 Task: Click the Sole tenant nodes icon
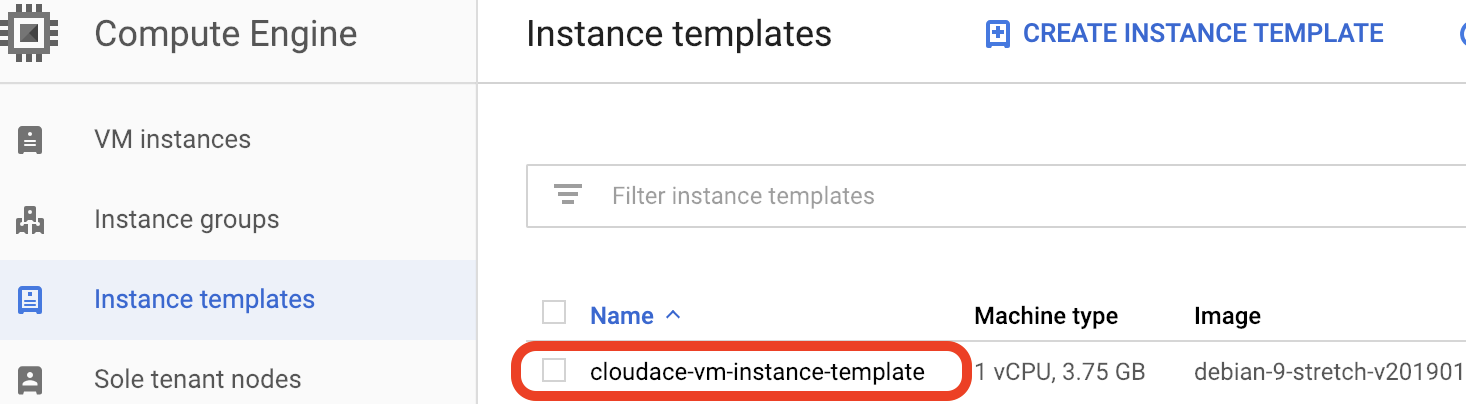[30, 379]
